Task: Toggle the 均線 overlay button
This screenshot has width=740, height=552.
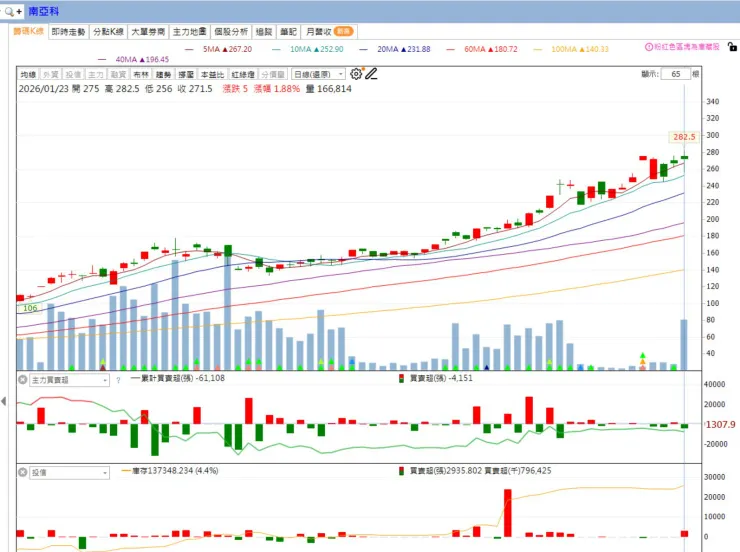Action: 28,74
